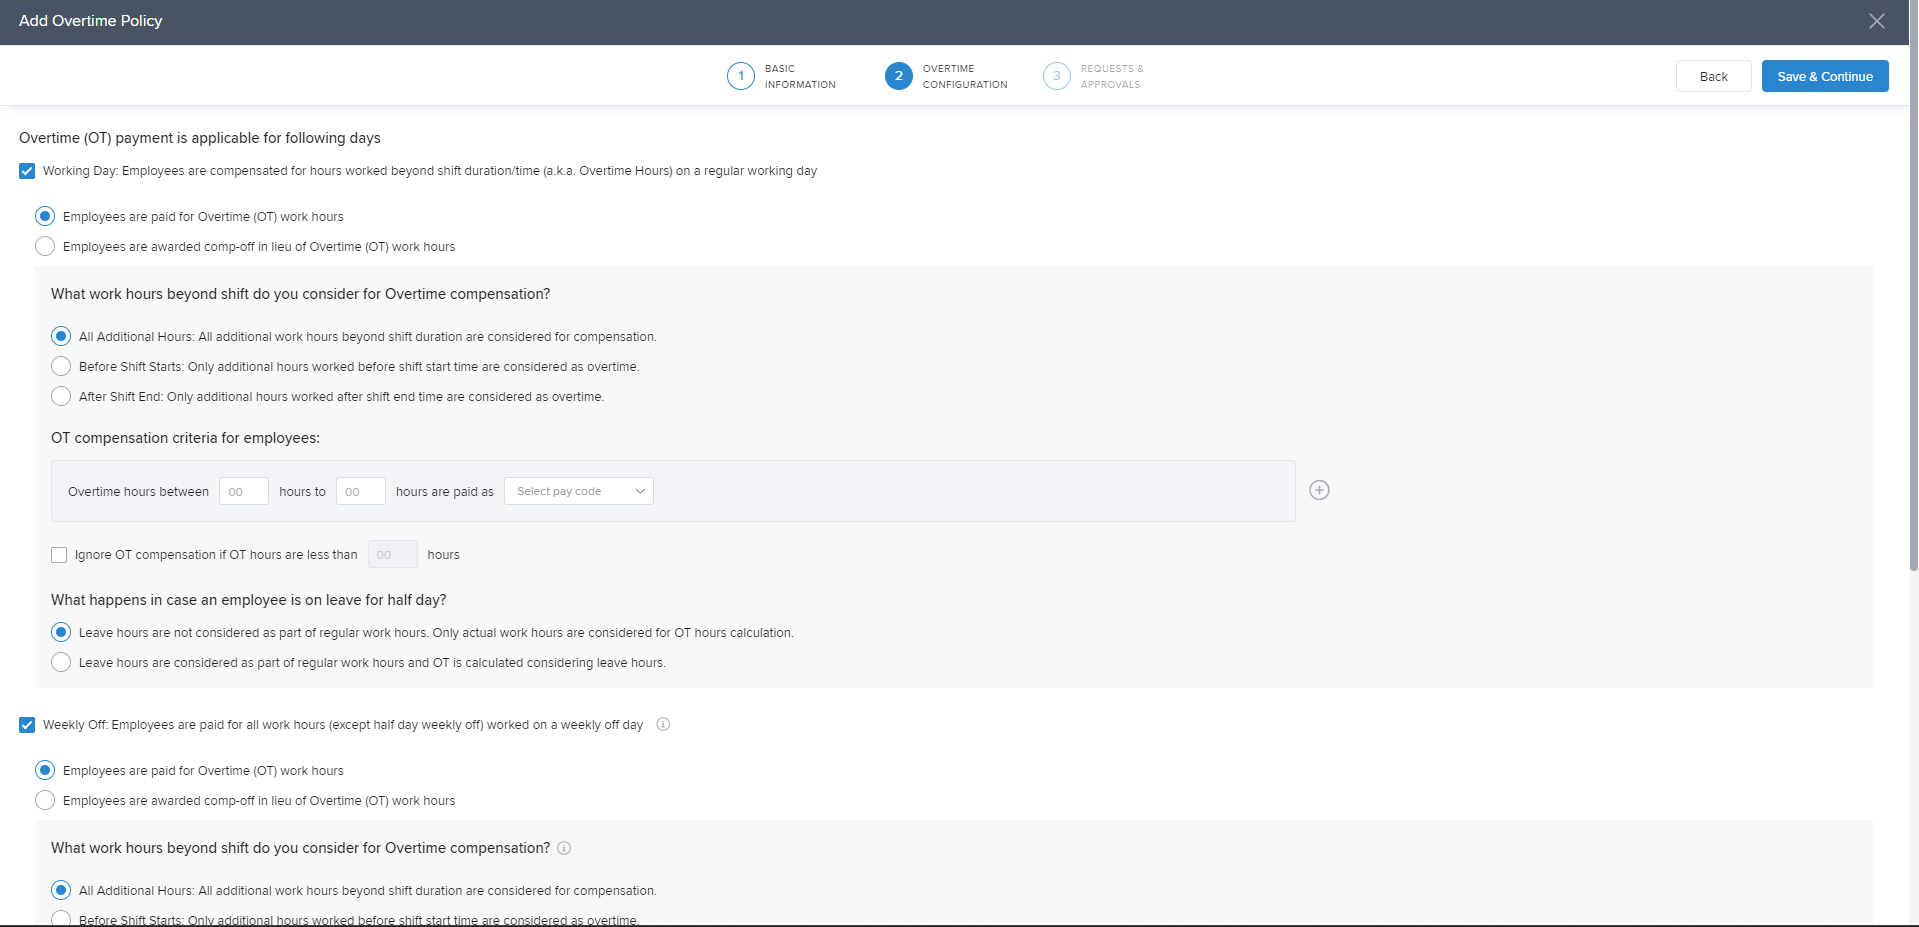Click the add OT criteria plus icon
The image size is (1919, 927).
(x=1319, y=490)
